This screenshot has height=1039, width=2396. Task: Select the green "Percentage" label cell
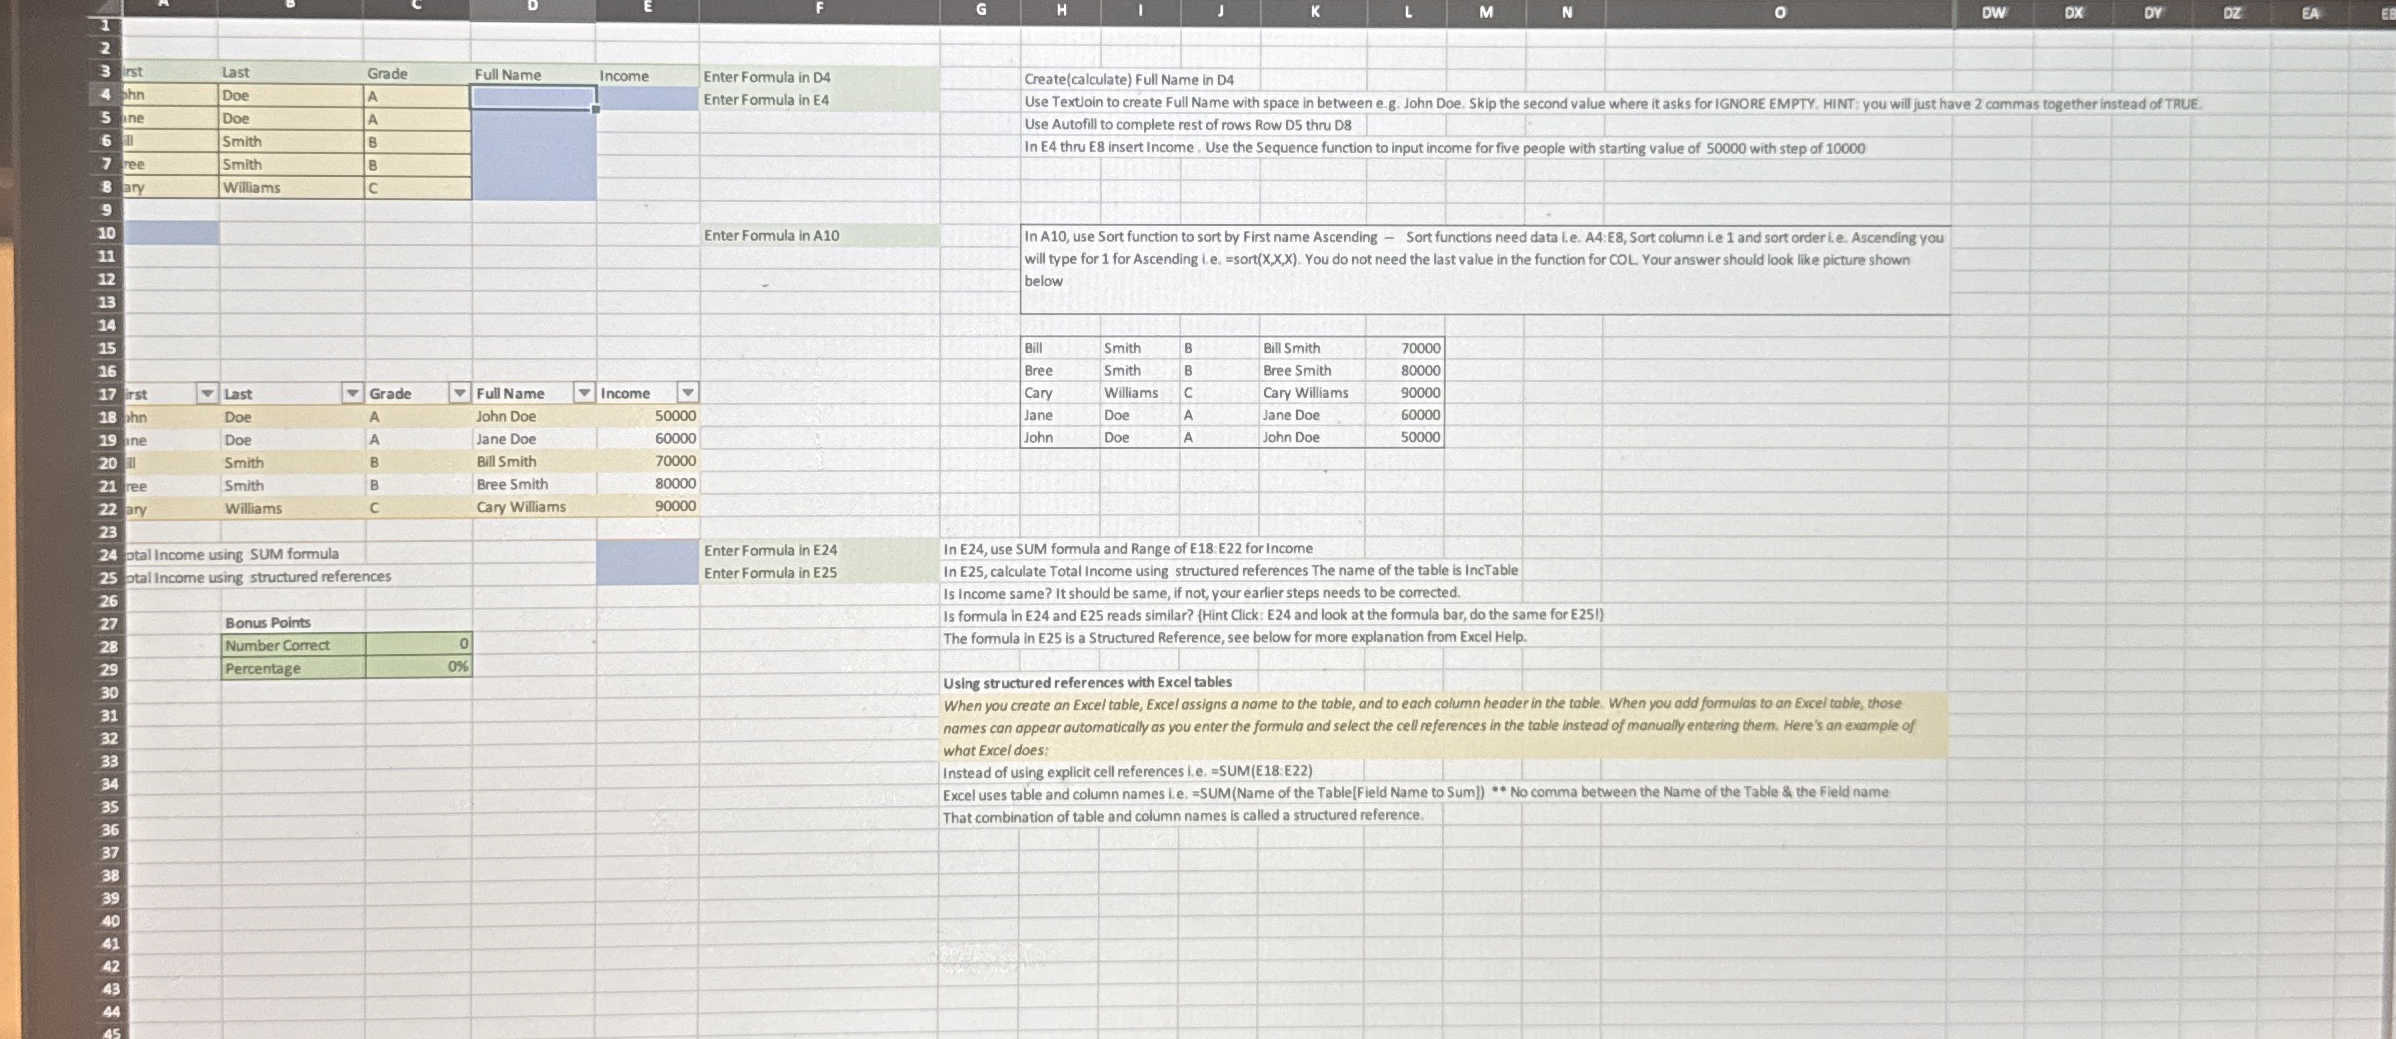click(x=293, y=668)
